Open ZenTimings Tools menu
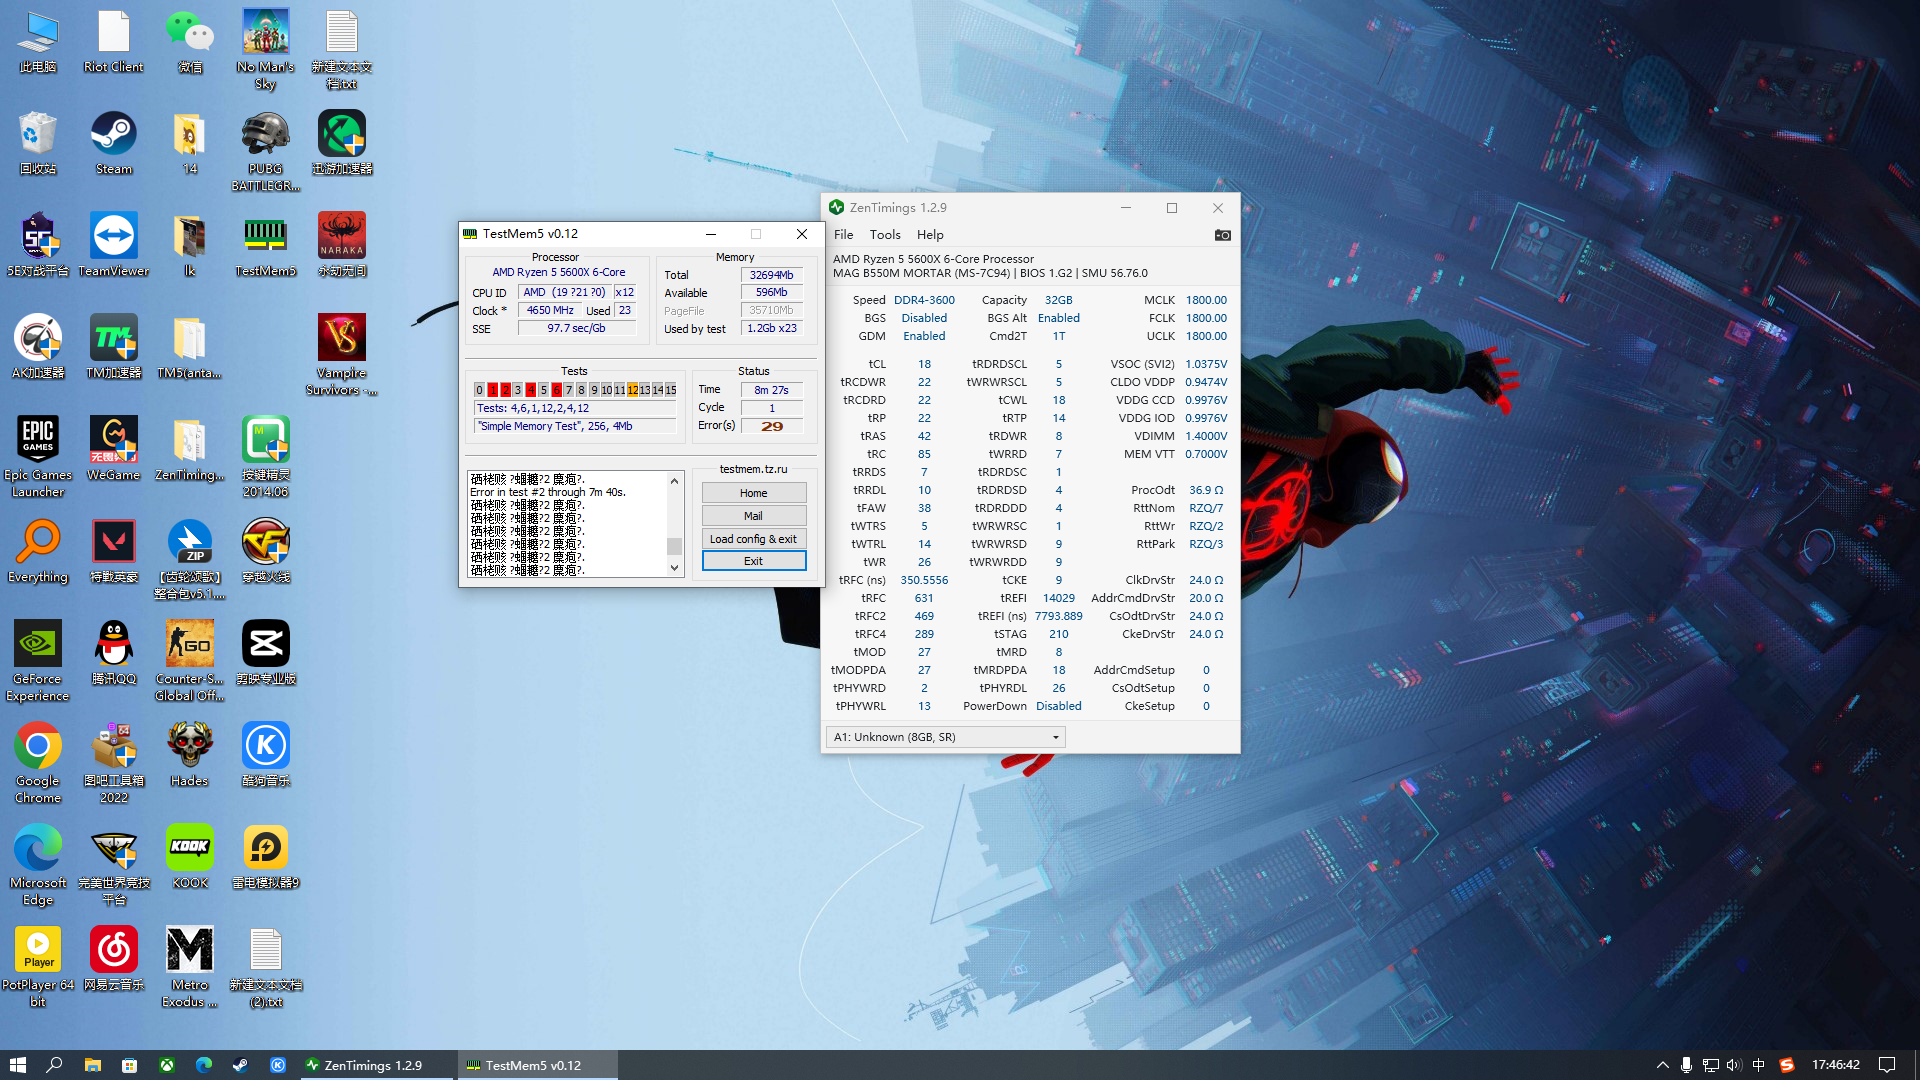The width and height of the screenshot is (1920, 1080). tap(885, 235)
